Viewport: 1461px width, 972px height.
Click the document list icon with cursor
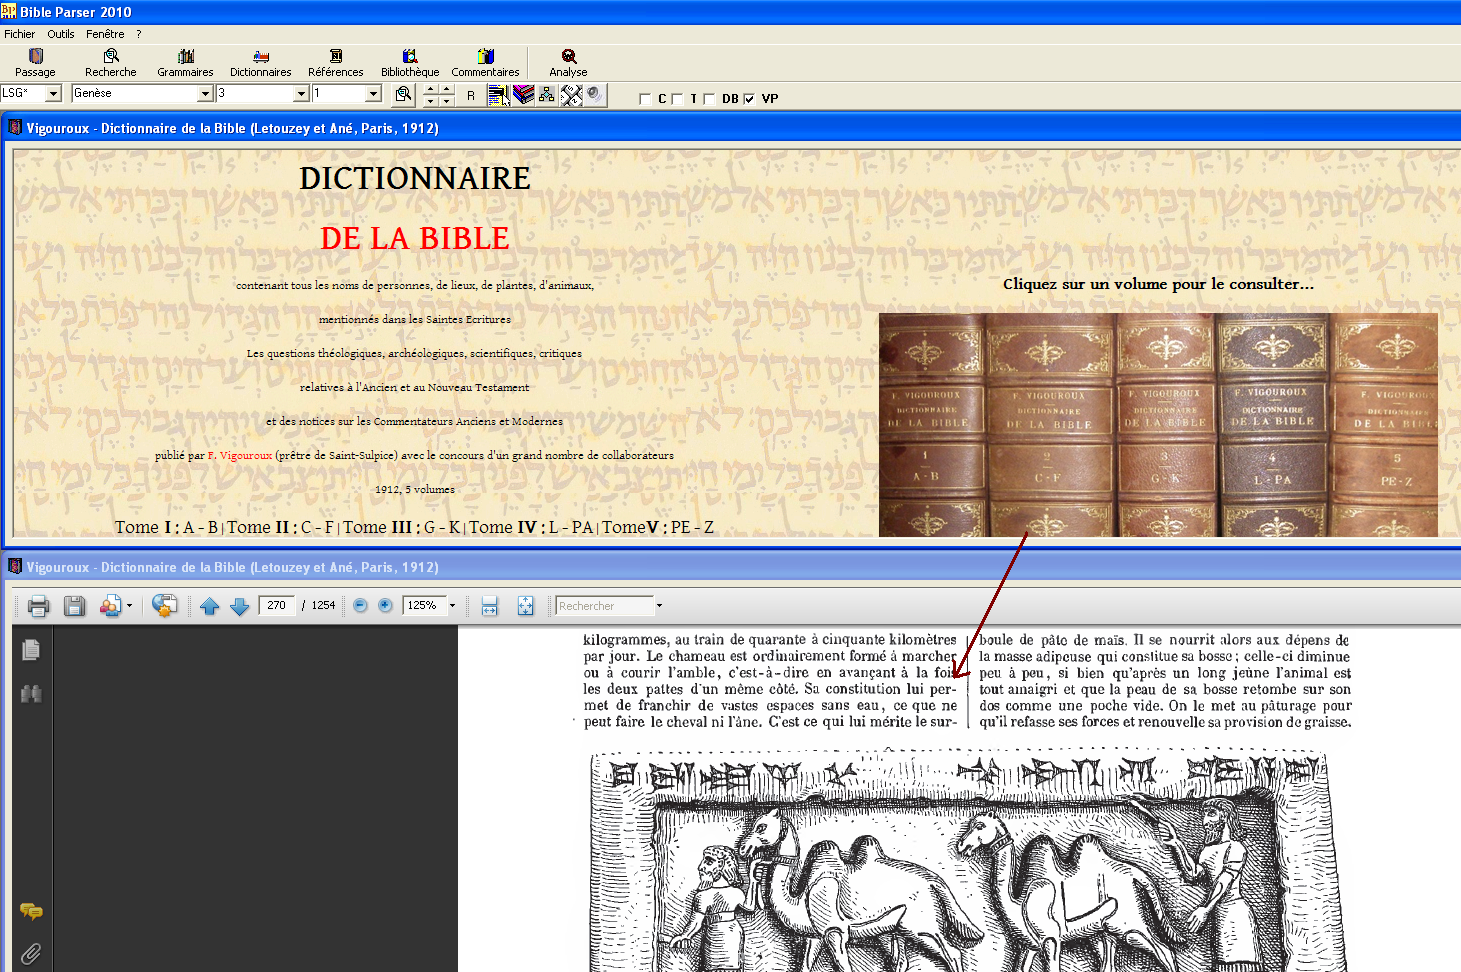click(x=498, y=95)
